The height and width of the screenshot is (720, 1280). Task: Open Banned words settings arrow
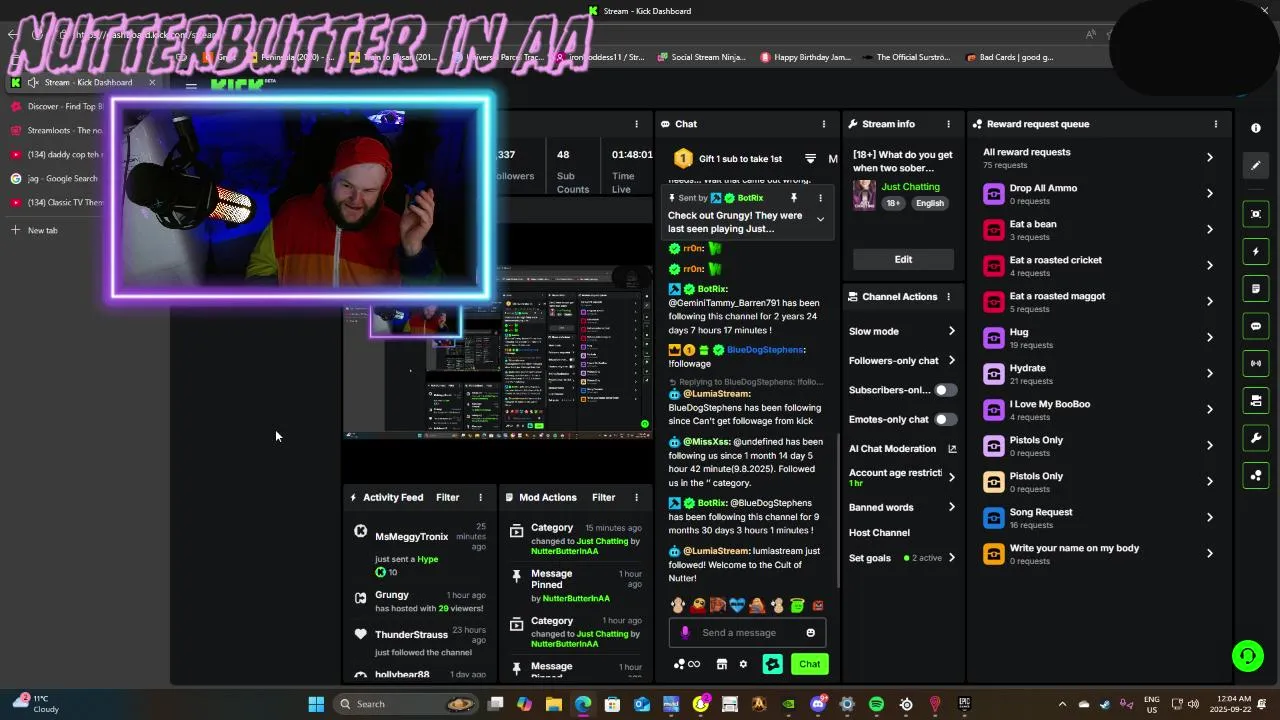(951, 507)
